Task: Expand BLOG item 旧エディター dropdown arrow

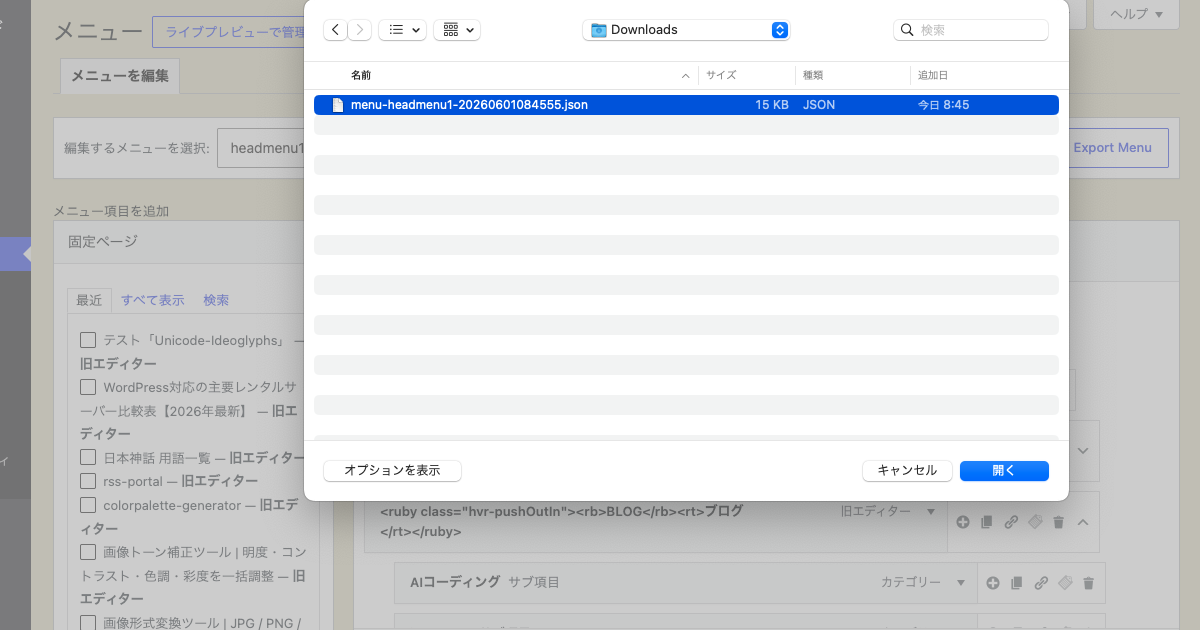Action: (x=931, y=511)
